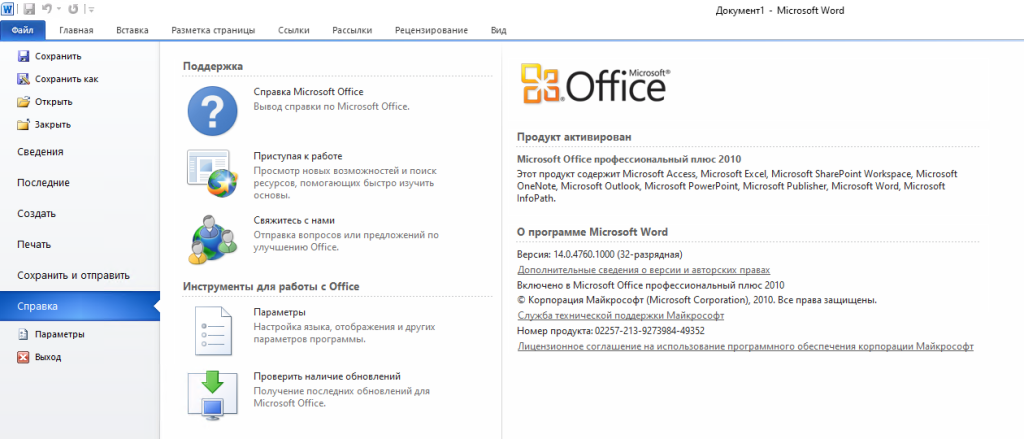The width and height of the screenshot is (1024, 439).
Task: Open the Файл tab
Action: pyautogui.click(x=23, y=30)
